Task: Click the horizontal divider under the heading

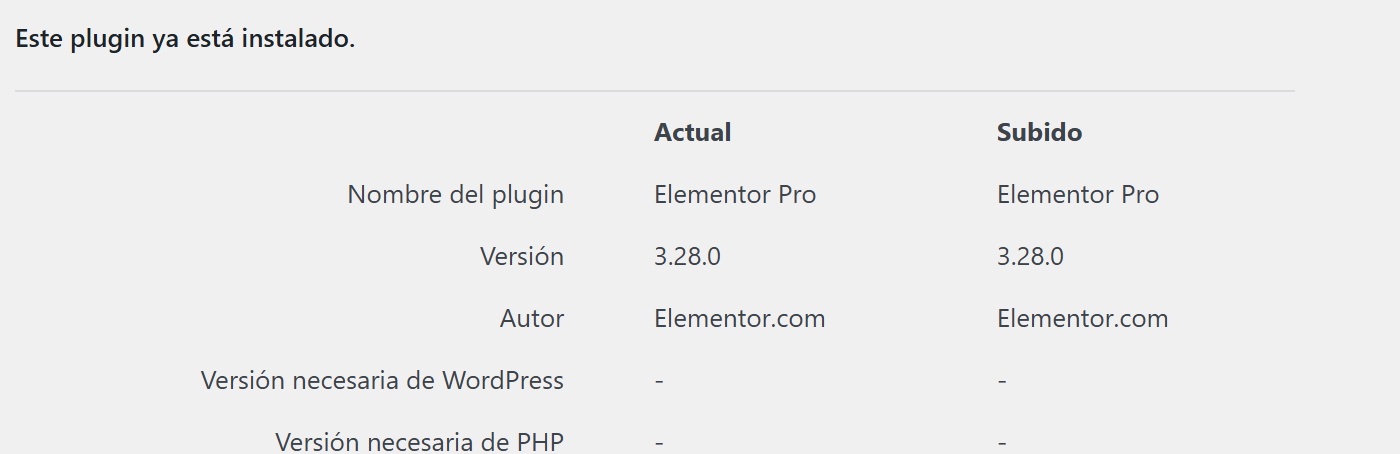Action: pos(655,91)
